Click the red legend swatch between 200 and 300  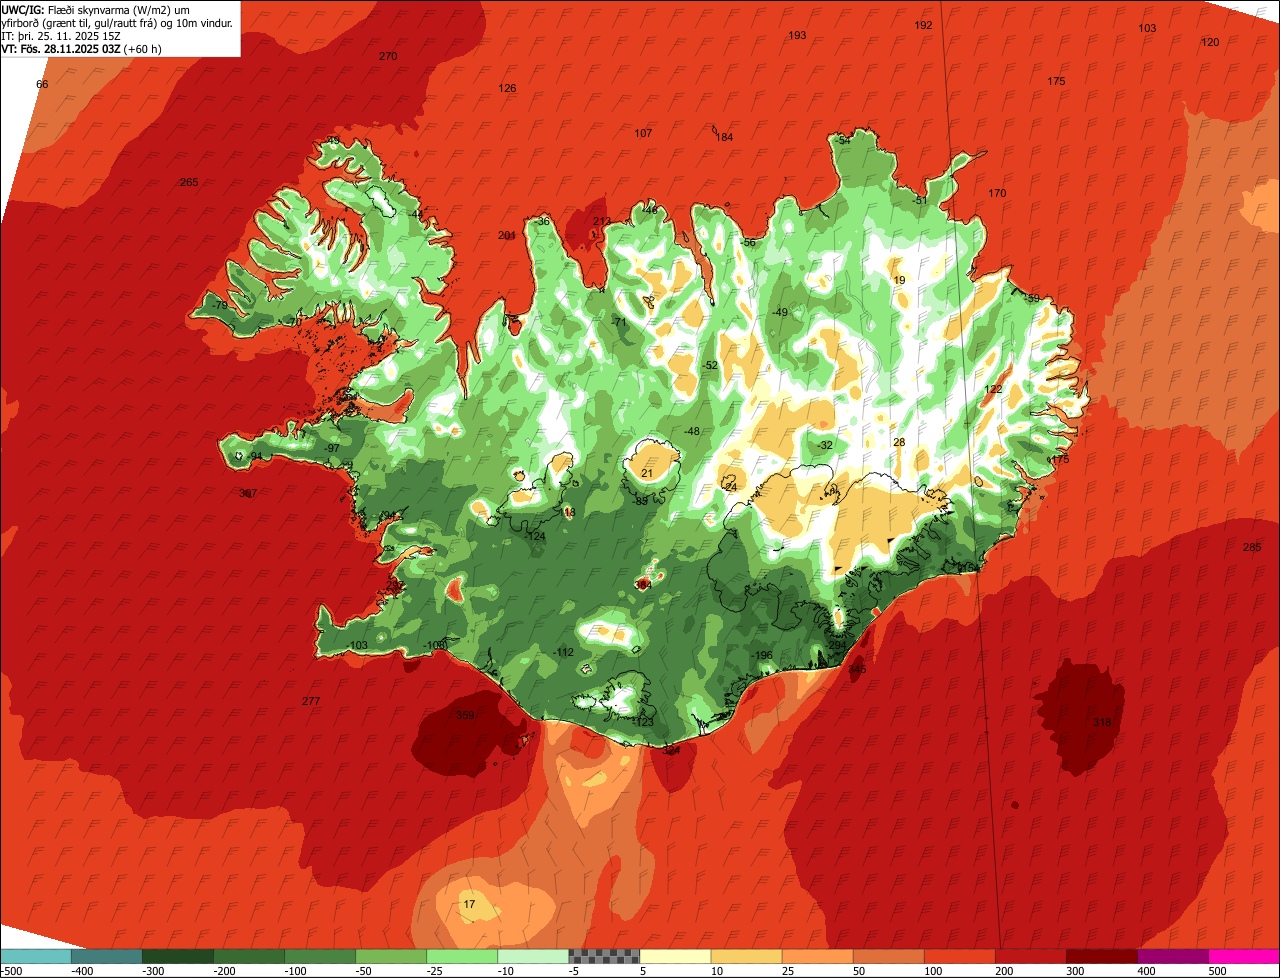(x=1029, y=956)
